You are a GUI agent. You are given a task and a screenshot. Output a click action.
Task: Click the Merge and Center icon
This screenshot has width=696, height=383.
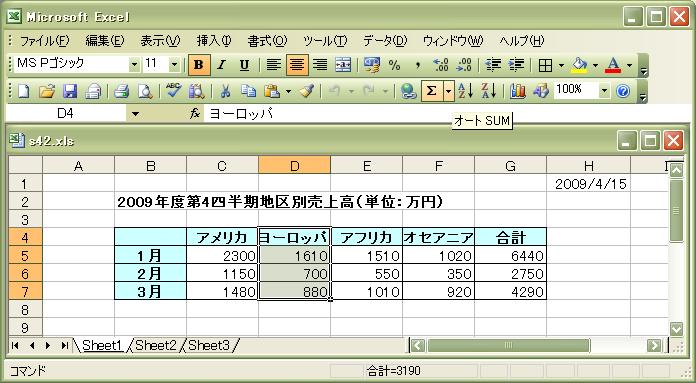click(343, 65)
